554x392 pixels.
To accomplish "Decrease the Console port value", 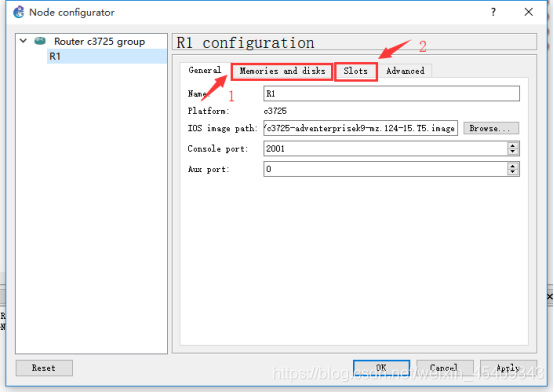I will pos(513,152).
